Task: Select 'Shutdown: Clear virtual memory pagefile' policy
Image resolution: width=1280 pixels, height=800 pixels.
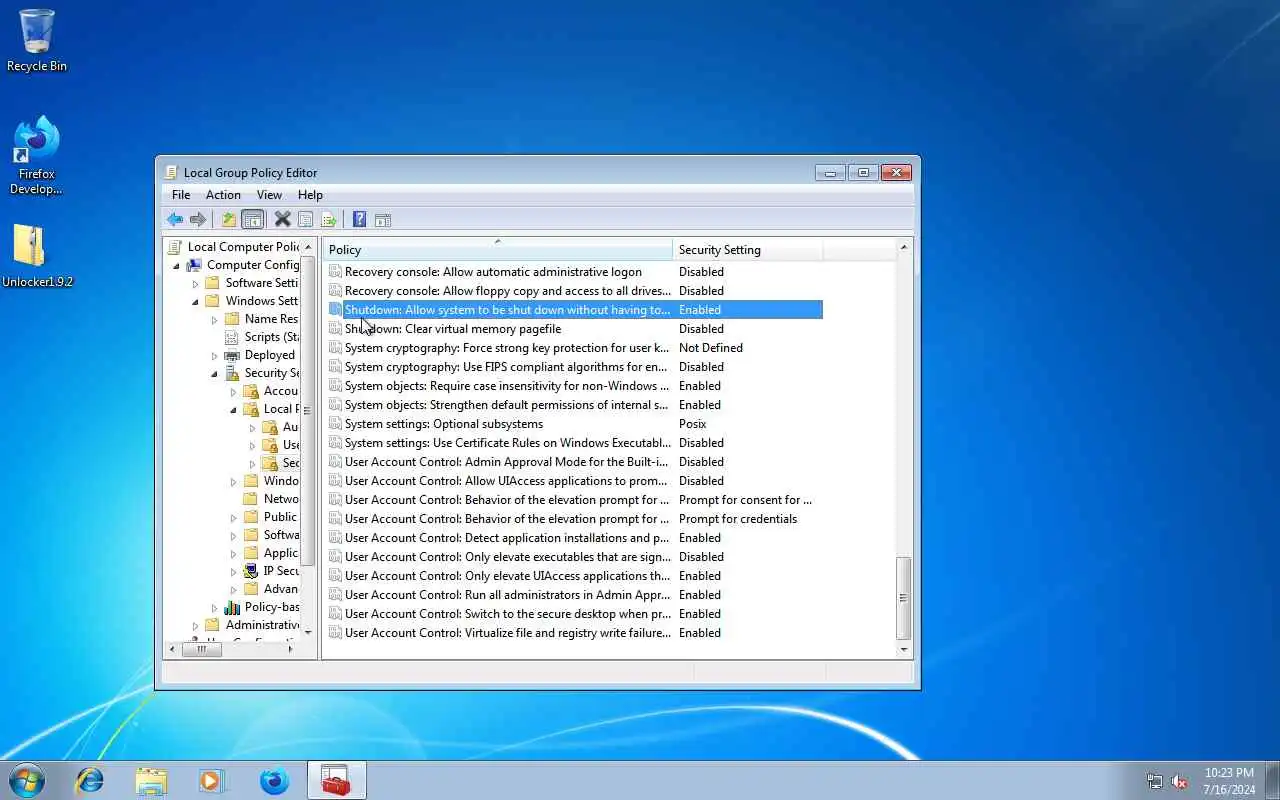Action: (x=453, y=329)
